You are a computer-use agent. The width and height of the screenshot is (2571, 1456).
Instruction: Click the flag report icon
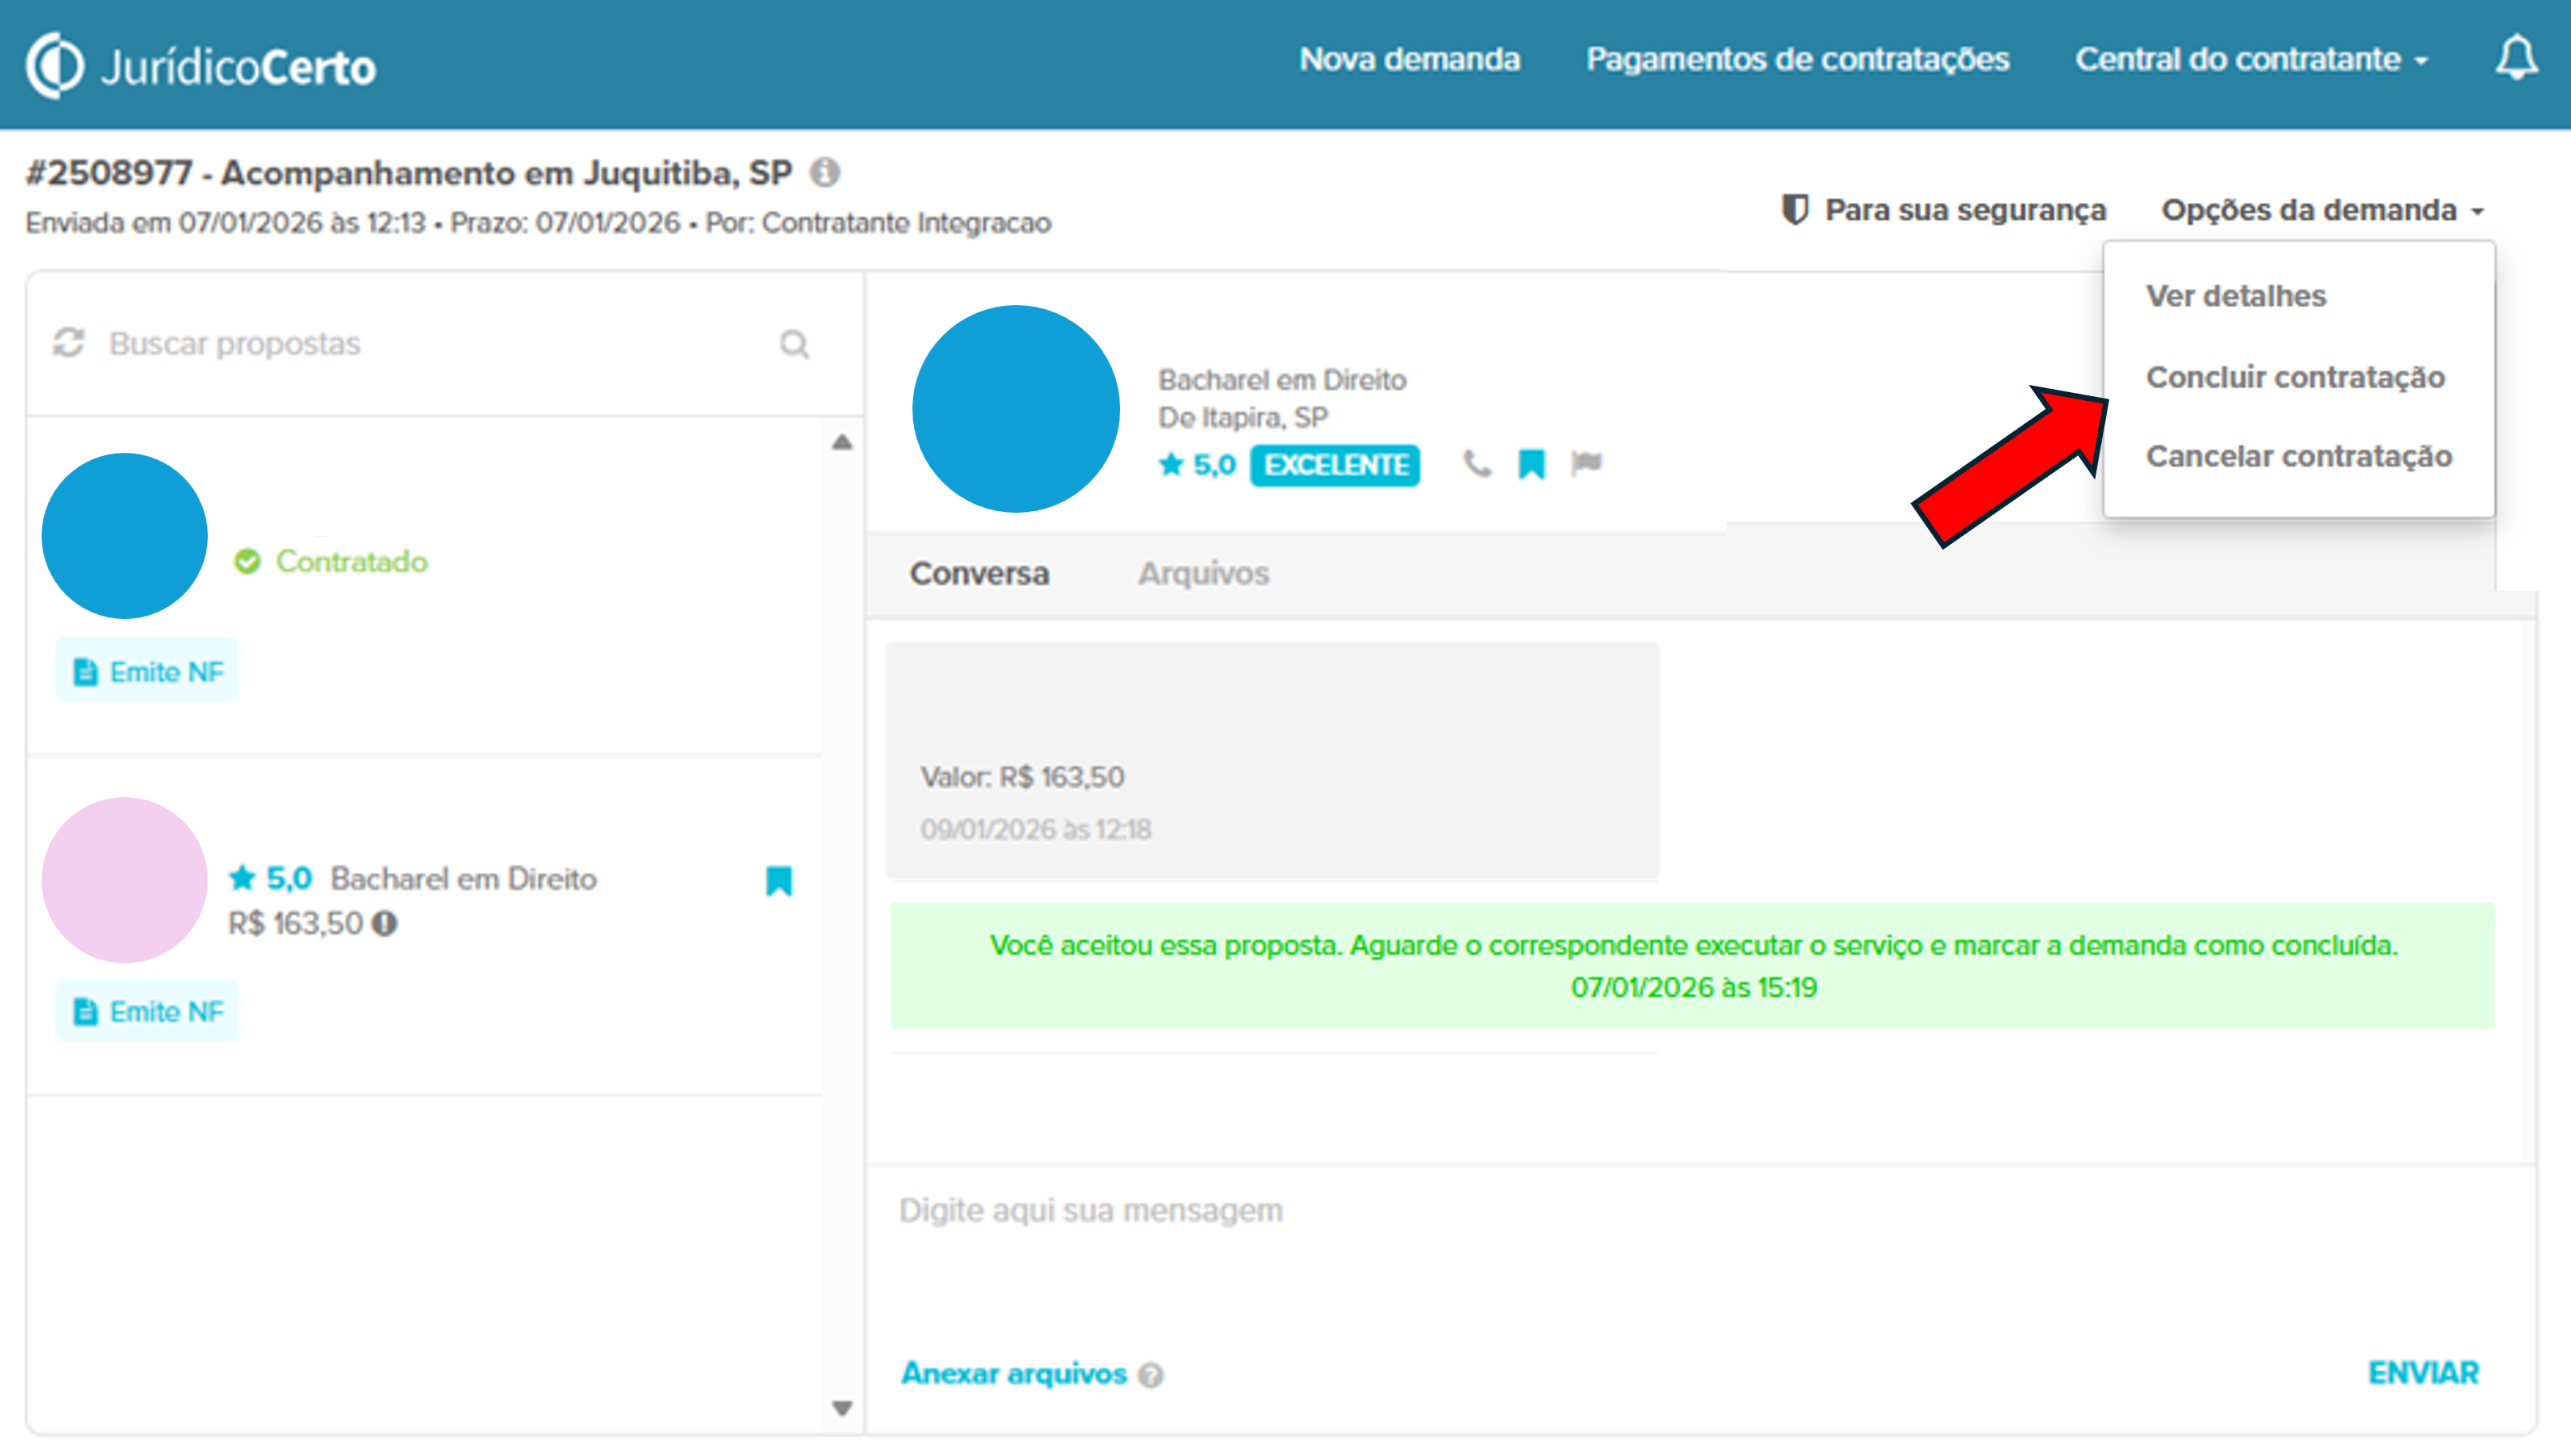(x=1586, y=463)
